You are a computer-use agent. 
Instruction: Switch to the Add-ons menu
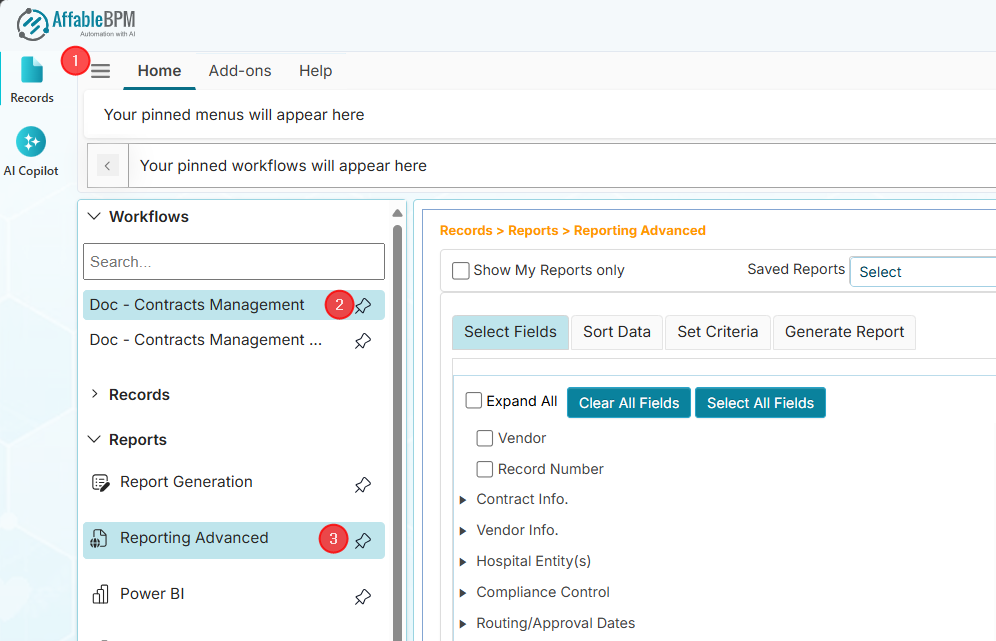[240, 71]
